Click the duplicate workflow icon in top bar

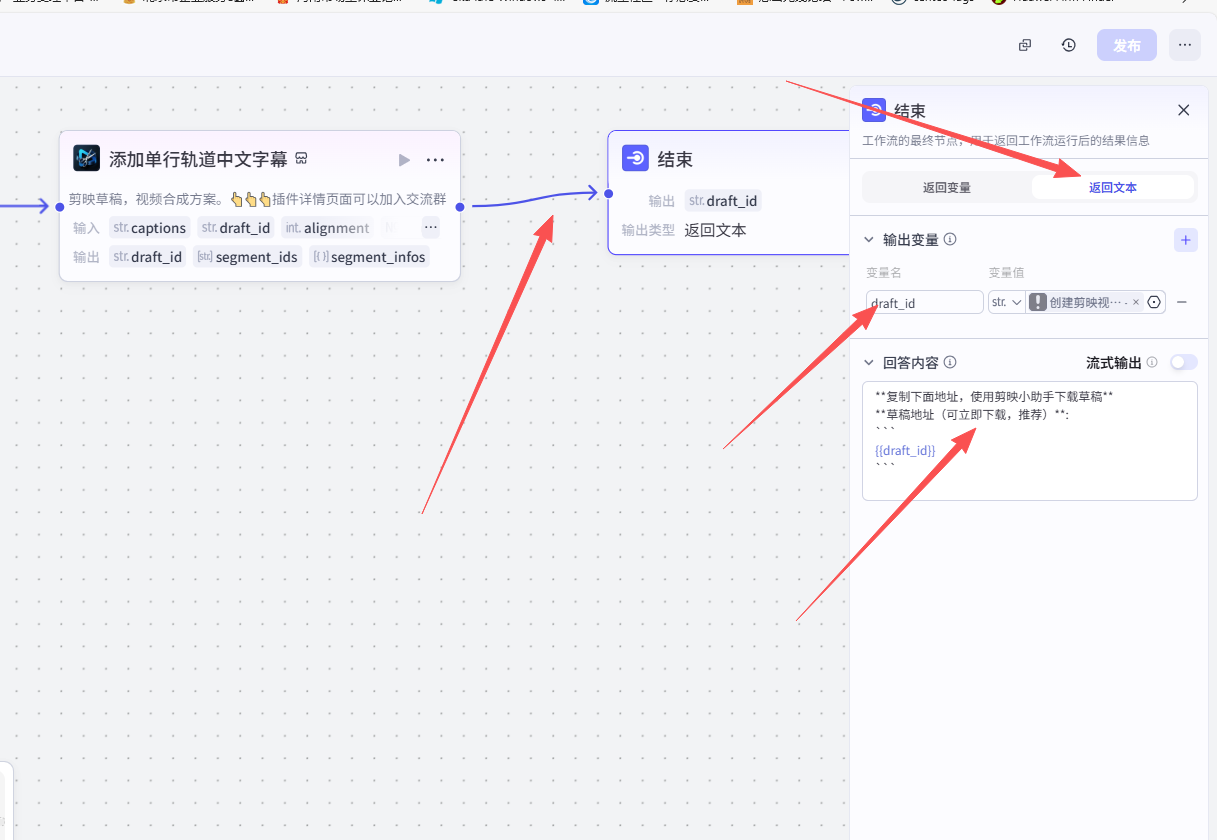coord(1025,45)
